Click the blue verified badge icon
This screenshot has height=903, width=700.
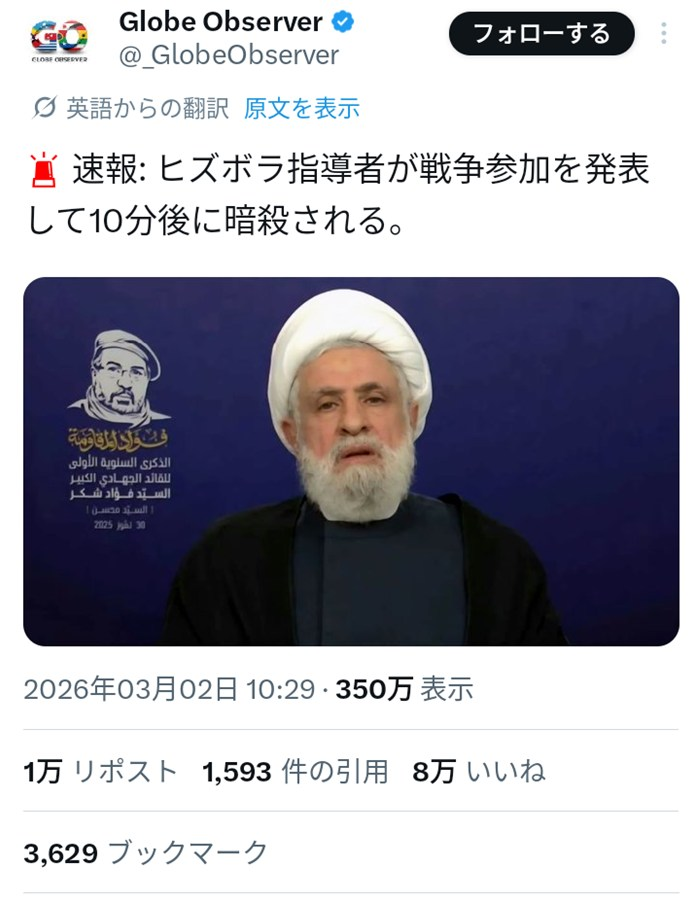343,22
